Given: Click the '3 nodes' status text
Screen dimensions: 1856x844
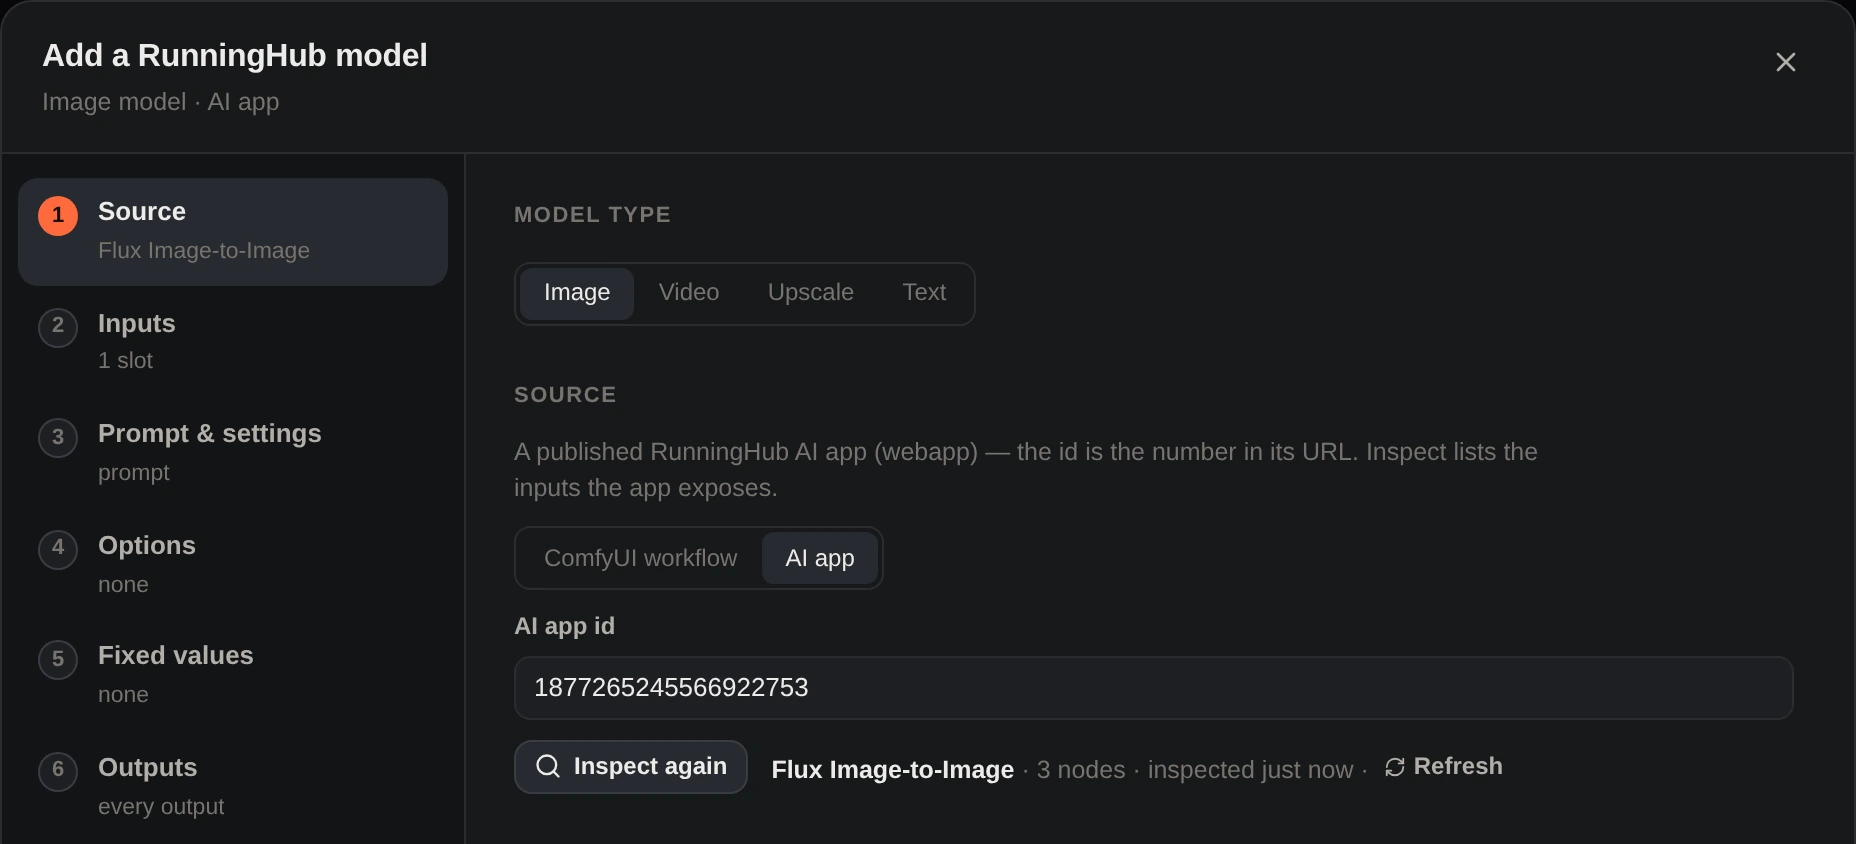Looking at the screenshot, I should [1081, 770].
